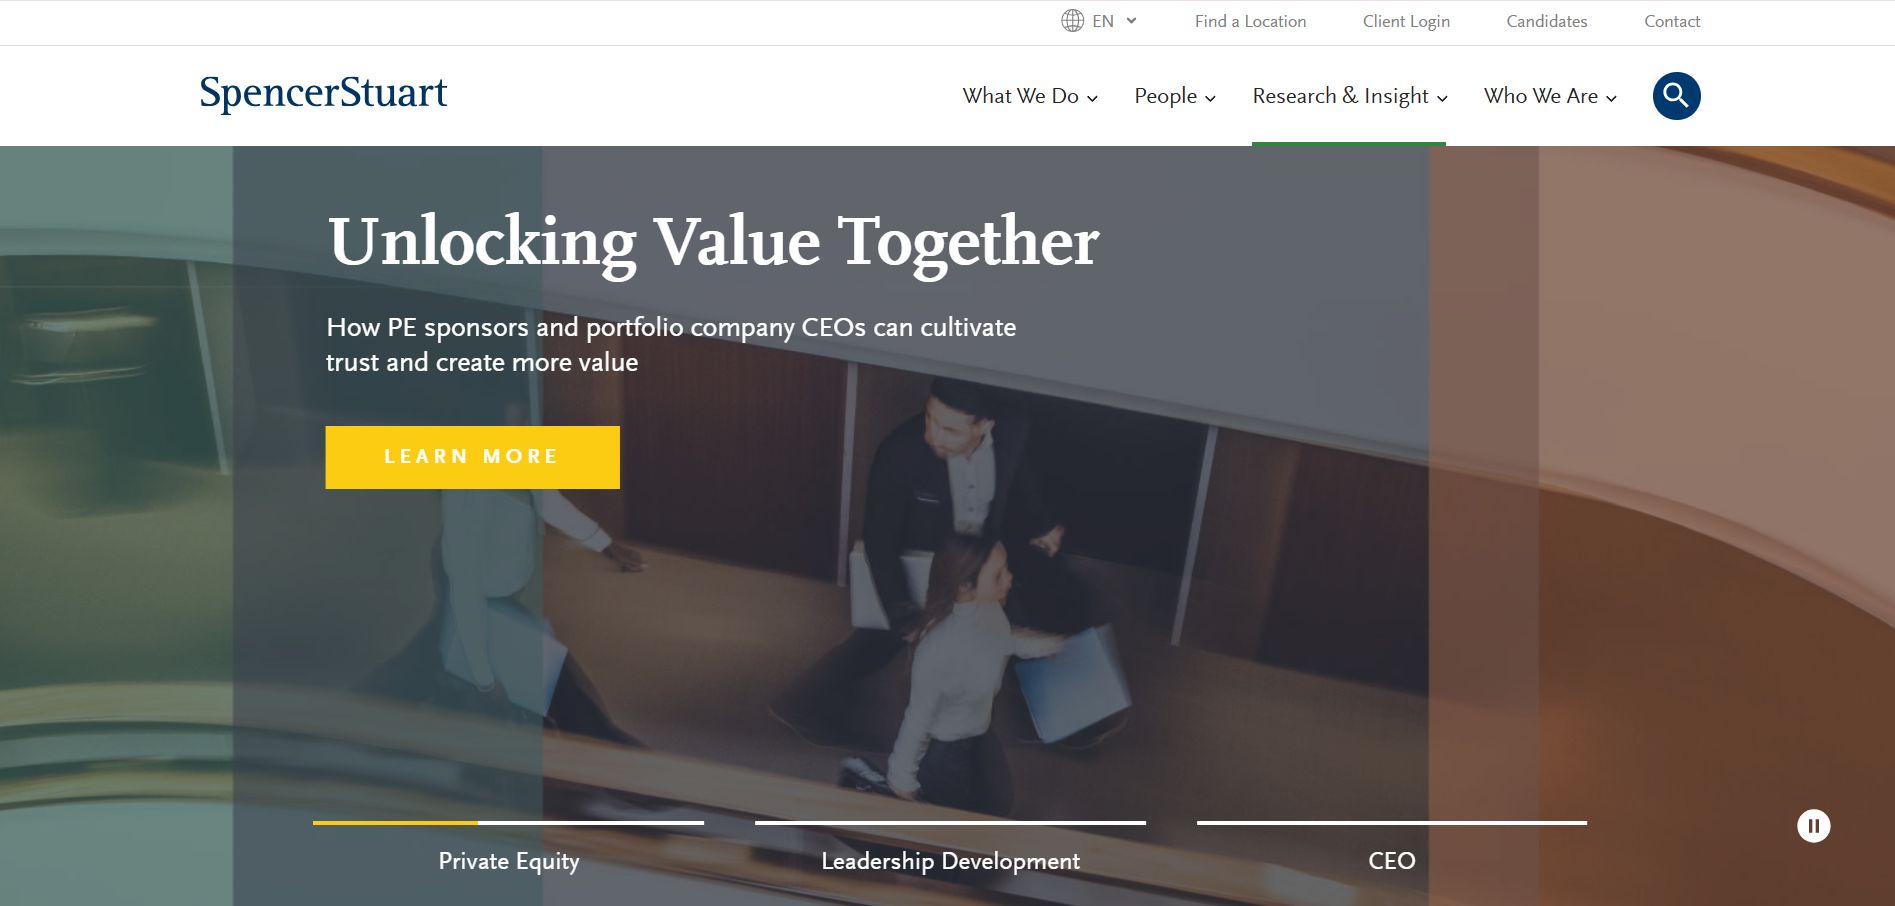Switch to the Private Equity slide
1895x906 pixels.
click(x=509, y=861)
